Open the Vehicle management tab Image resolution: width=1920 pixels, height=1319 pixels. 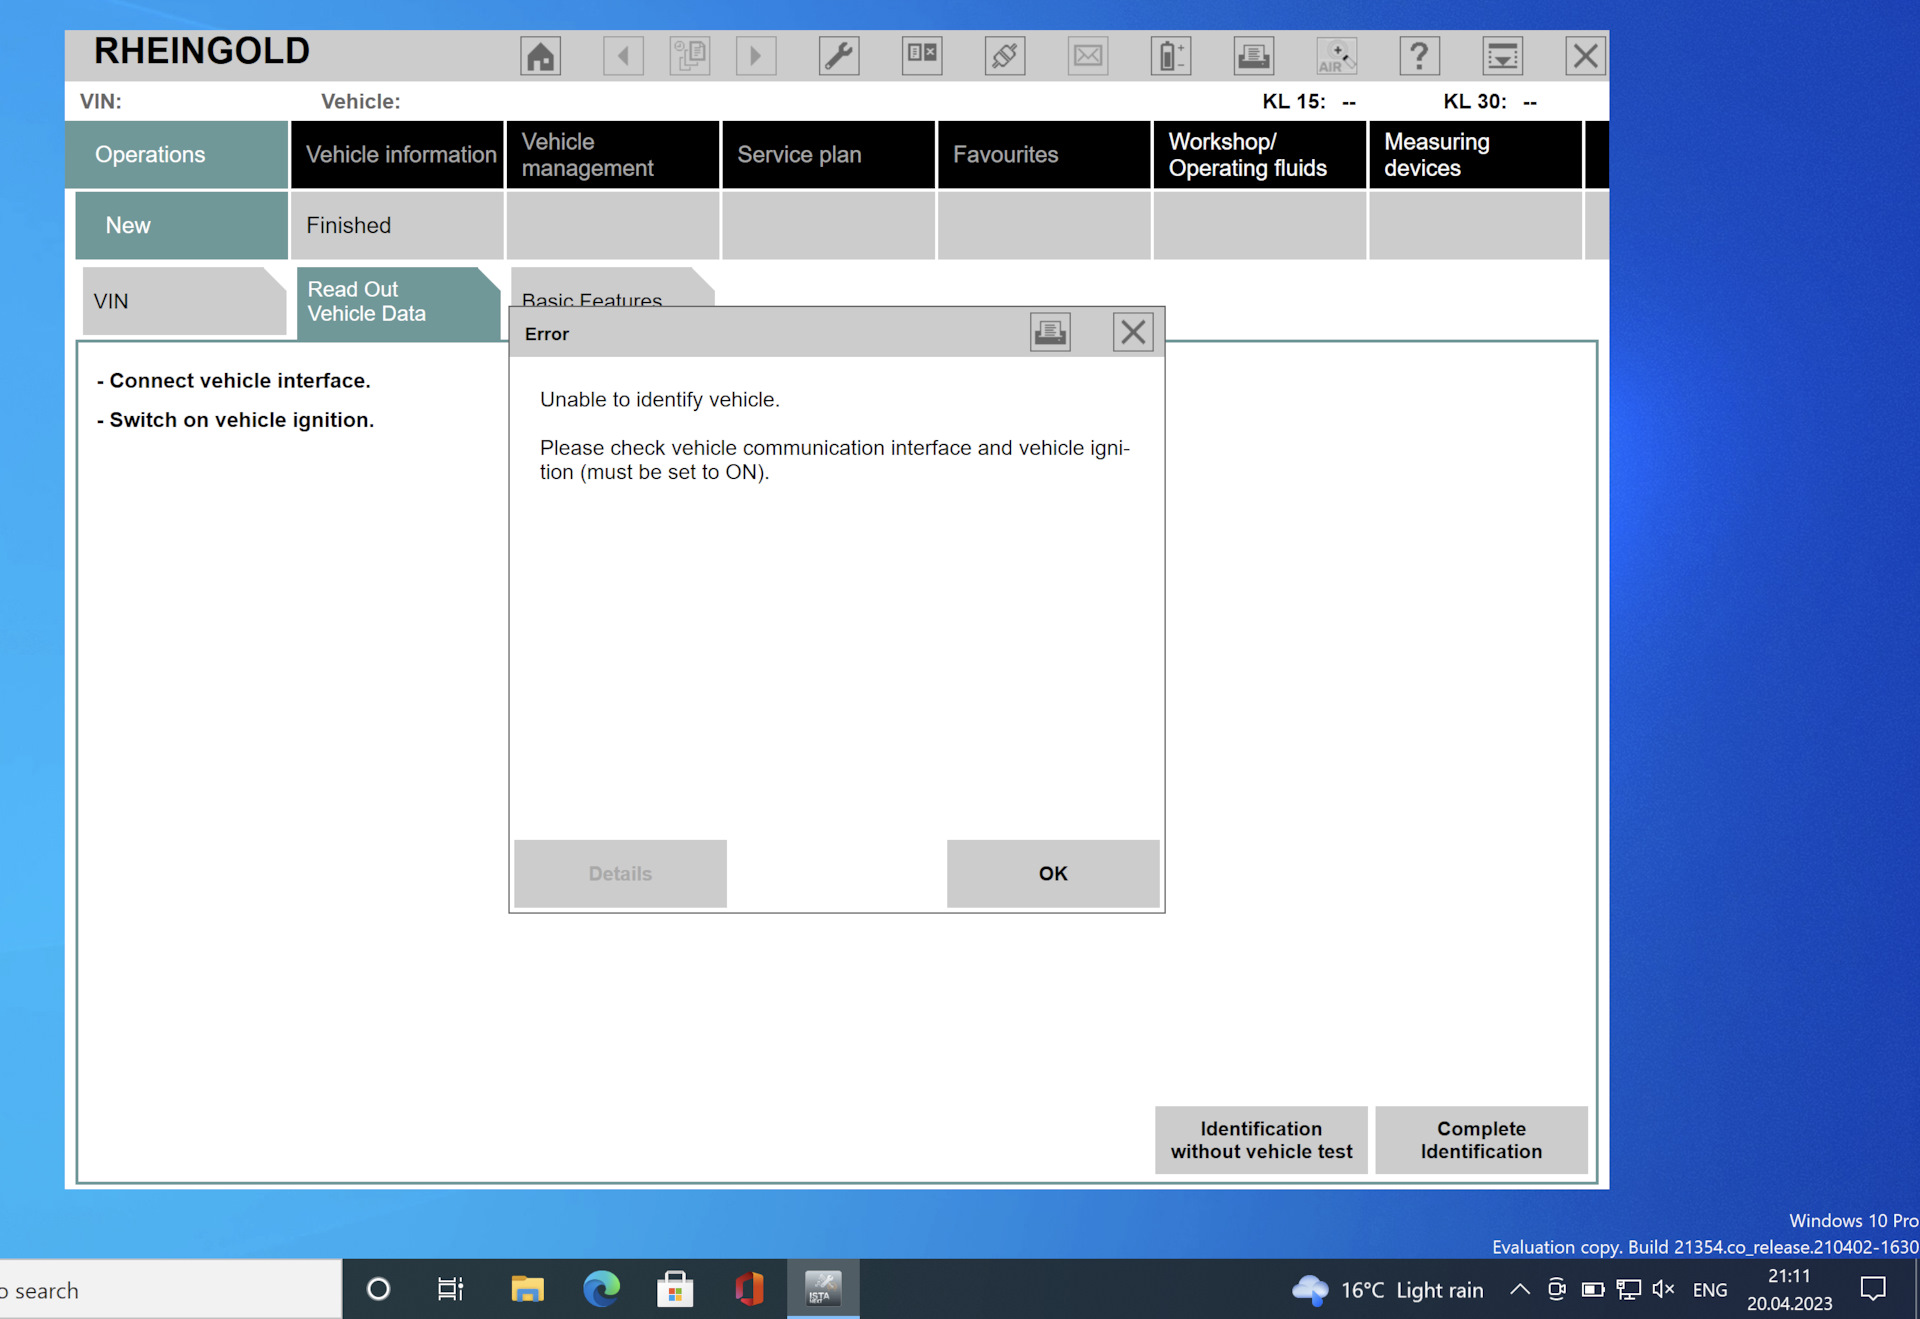click(613, 155)
